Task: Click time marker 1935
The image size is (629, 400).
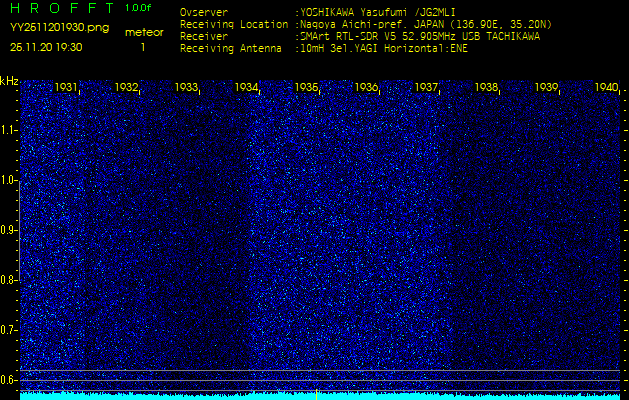Action: (x=306, y=87)
